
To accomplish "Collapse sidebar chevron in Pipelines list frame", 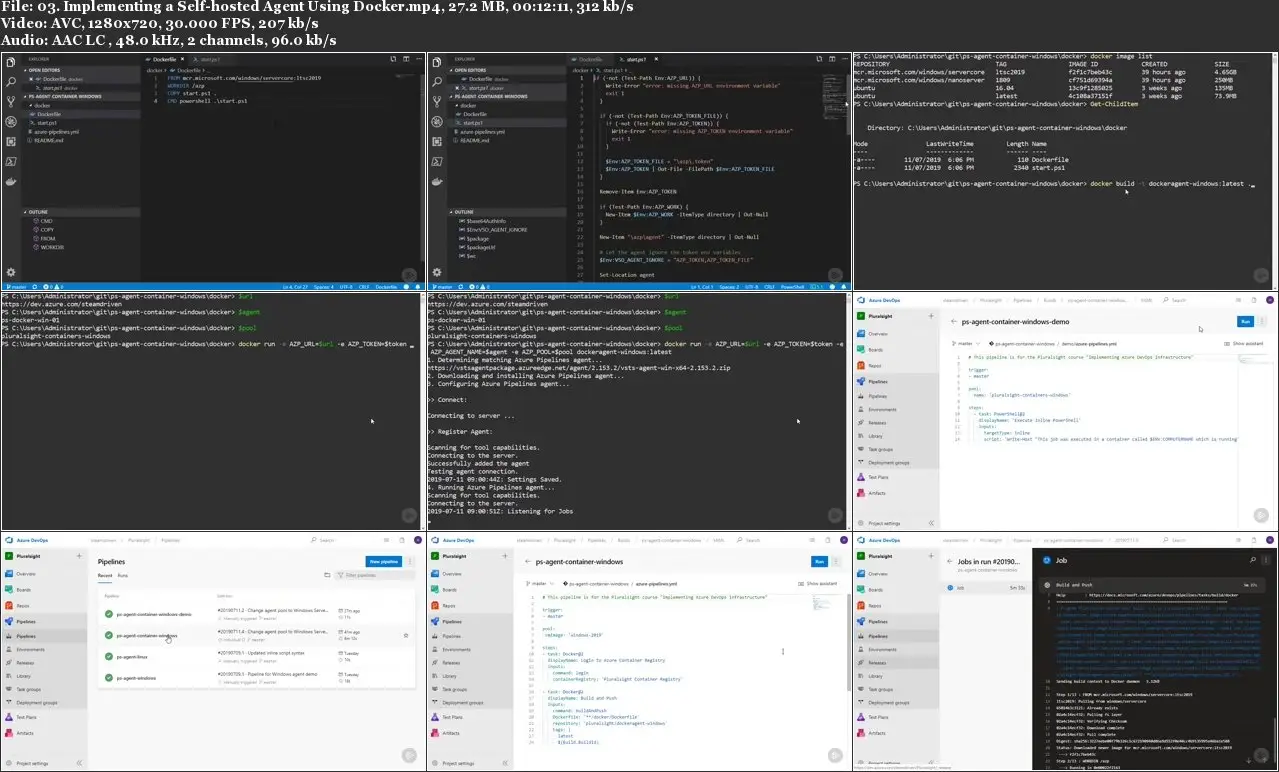I will [79, 763].
